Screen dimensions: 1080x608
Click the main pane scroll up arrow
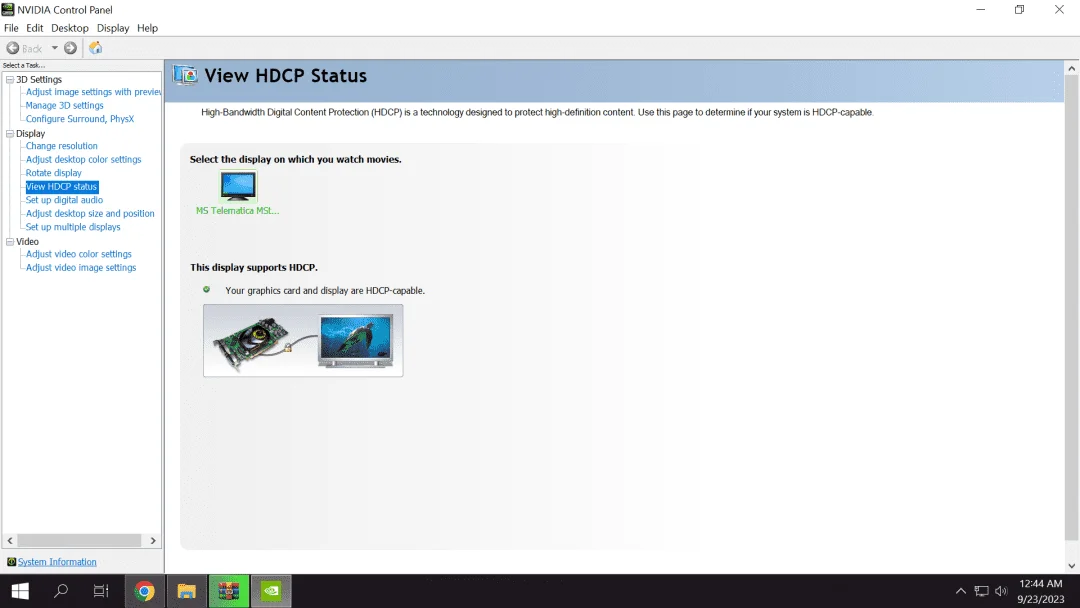[1072, 68]
